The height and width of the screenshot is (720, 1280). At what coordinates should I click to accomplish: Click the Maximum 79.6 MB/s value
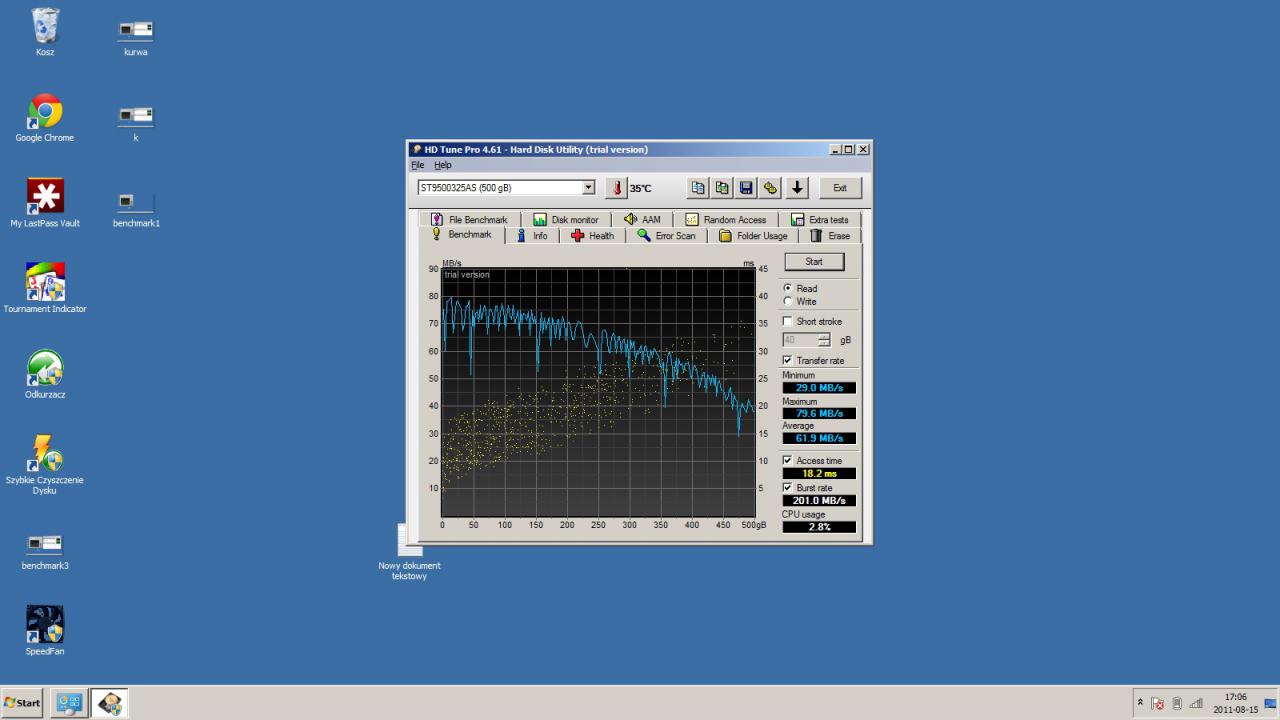click(819, 413)
